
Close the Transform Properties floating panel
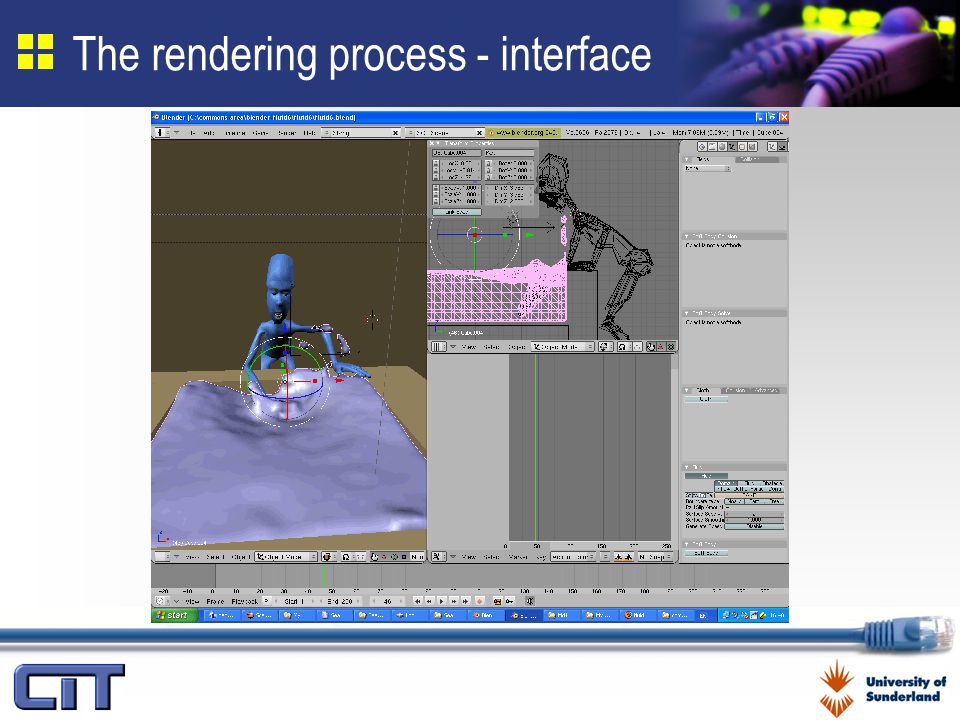click(432, 143)
